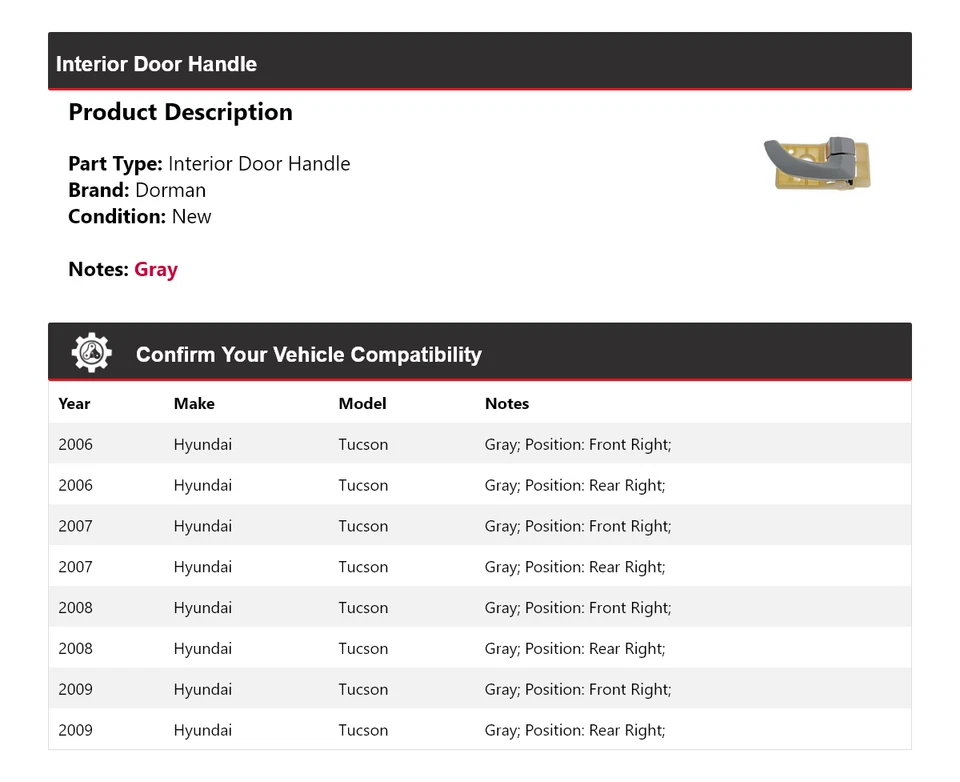Click the Model column header

(x=362, y=404)
